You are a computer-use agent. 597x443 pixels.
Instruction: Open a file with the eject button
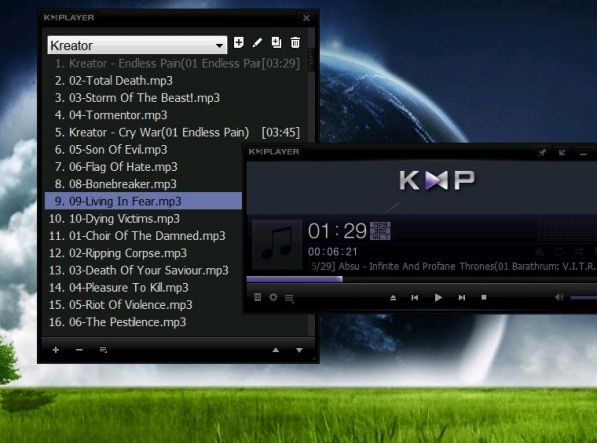(x=393, y=298)
